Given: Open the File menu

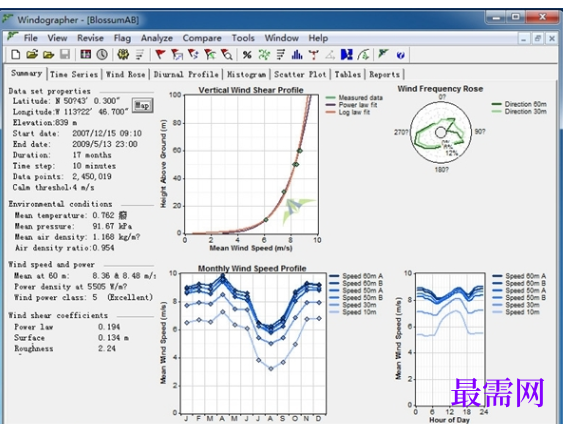Looking at the screenshot, I should [31, 38].
